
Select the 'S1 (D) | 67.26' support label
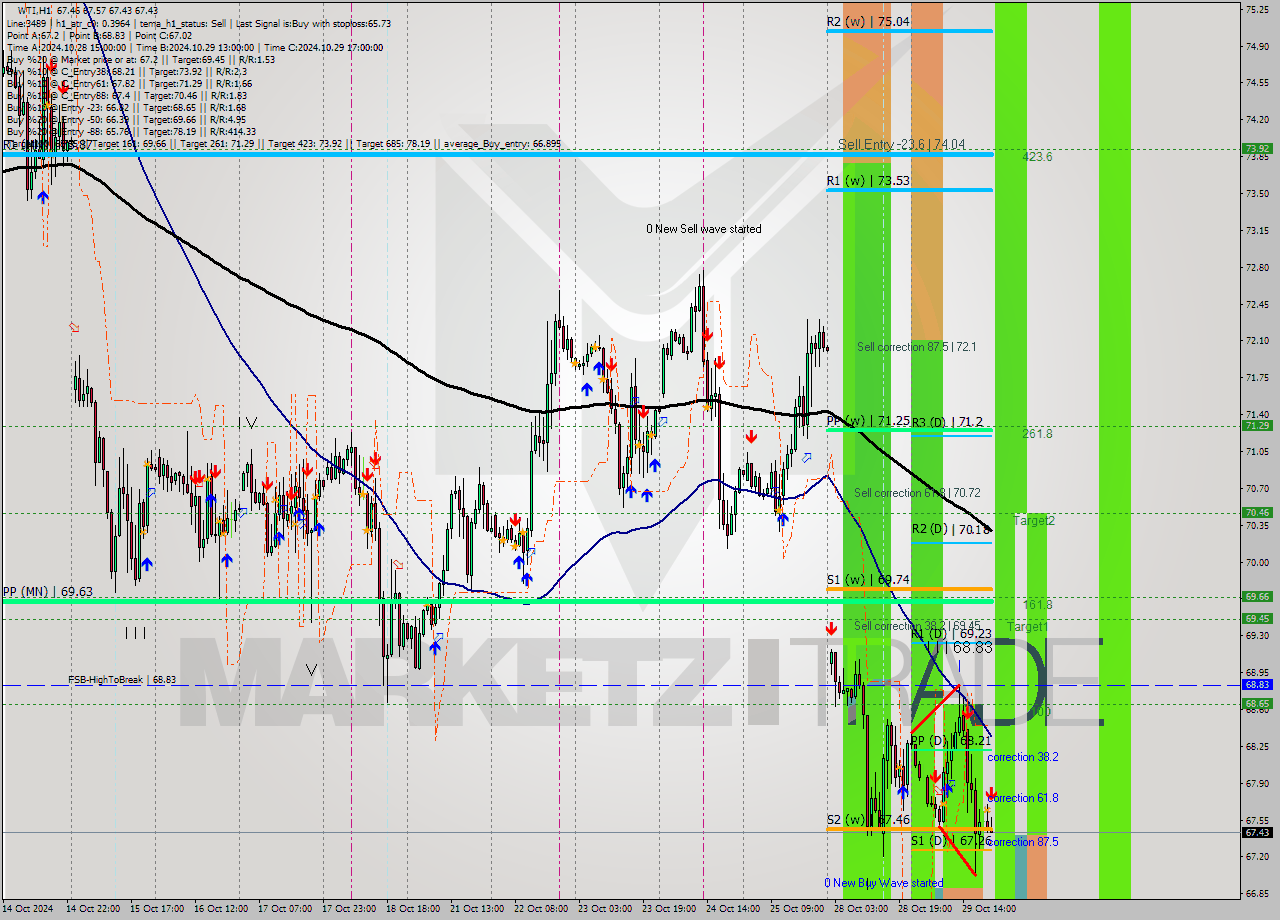click(x=950, y=841)
